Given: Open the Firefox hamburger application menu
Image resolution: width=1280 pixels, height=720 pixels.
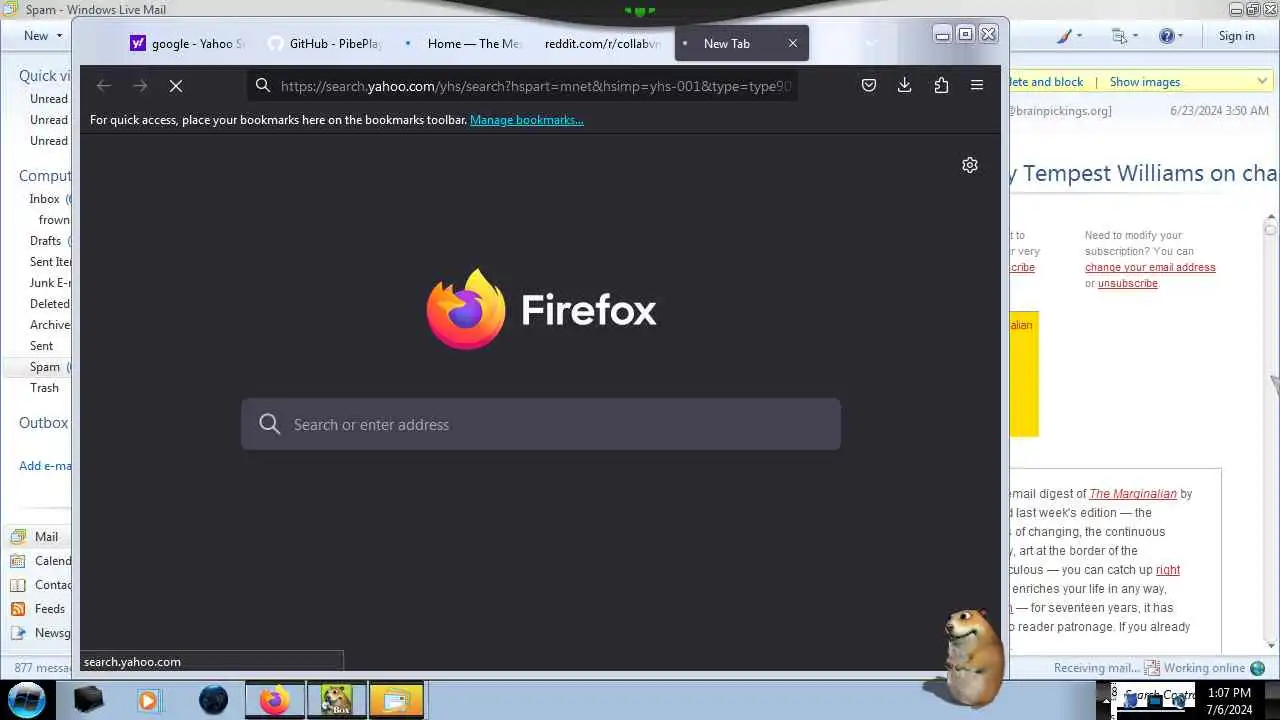Looking at the screenshot, I should click(x=977, y=86).
